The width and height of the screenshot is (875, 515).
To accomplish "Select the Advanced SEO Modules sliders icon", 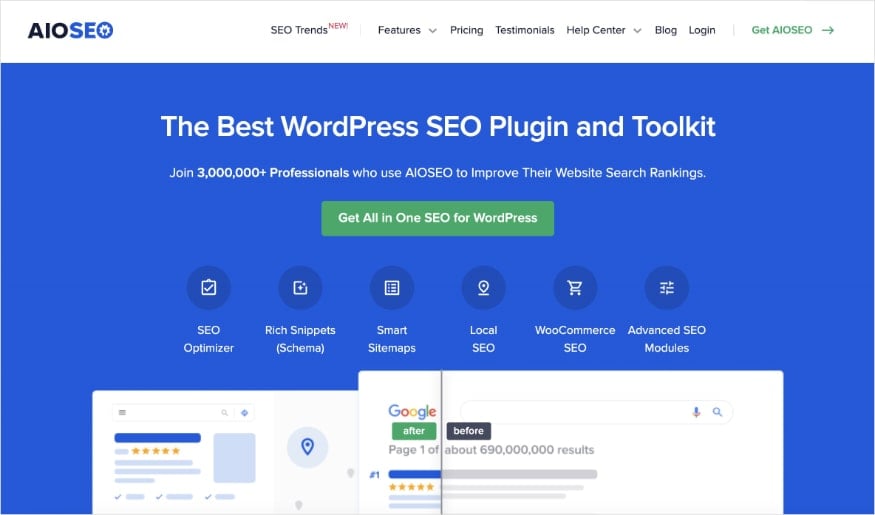I will click(x=666, y=287).
